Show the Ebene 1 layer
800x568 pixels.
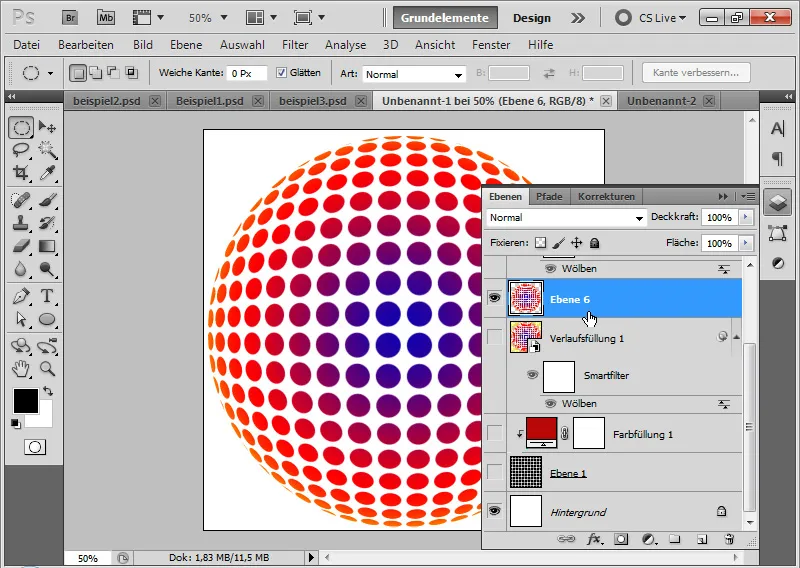pos(494,472)
